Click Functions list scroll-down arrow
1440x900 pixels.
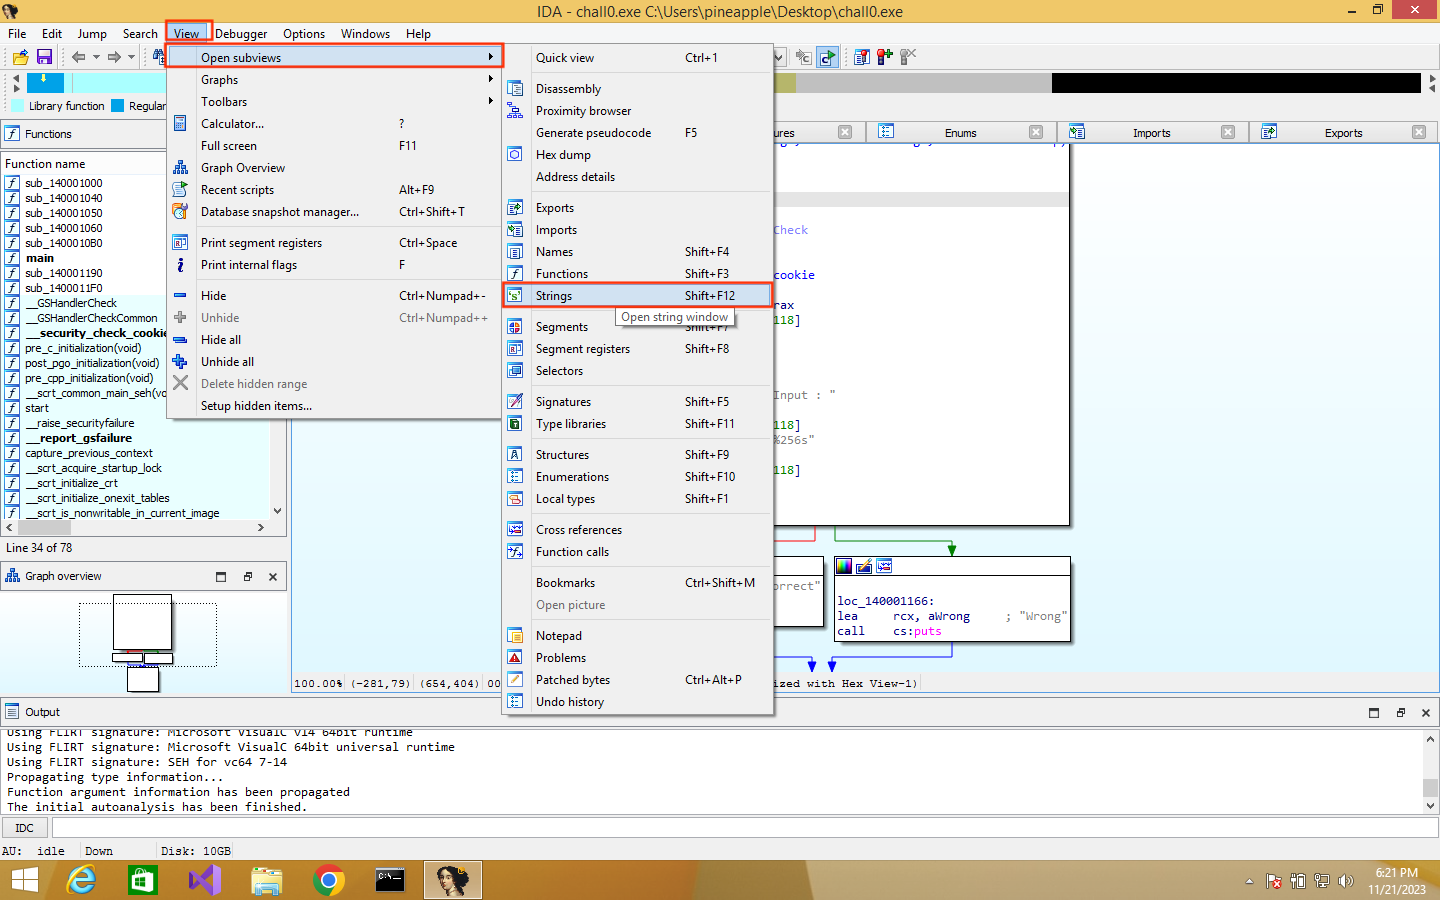277,510
